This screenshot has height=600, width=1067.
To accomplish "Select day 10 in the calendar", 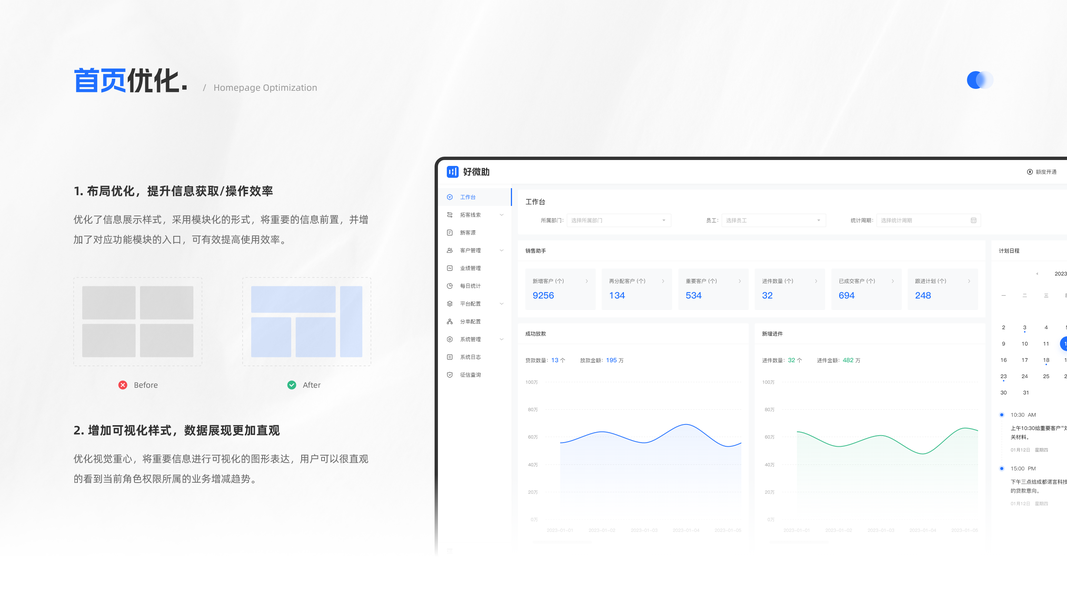I will tap(1024, 344).
